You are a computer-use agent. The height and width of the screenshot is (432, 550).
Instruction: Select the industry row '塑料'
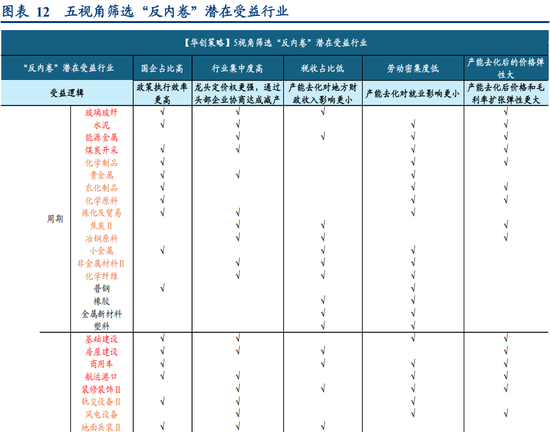point(101,326)
